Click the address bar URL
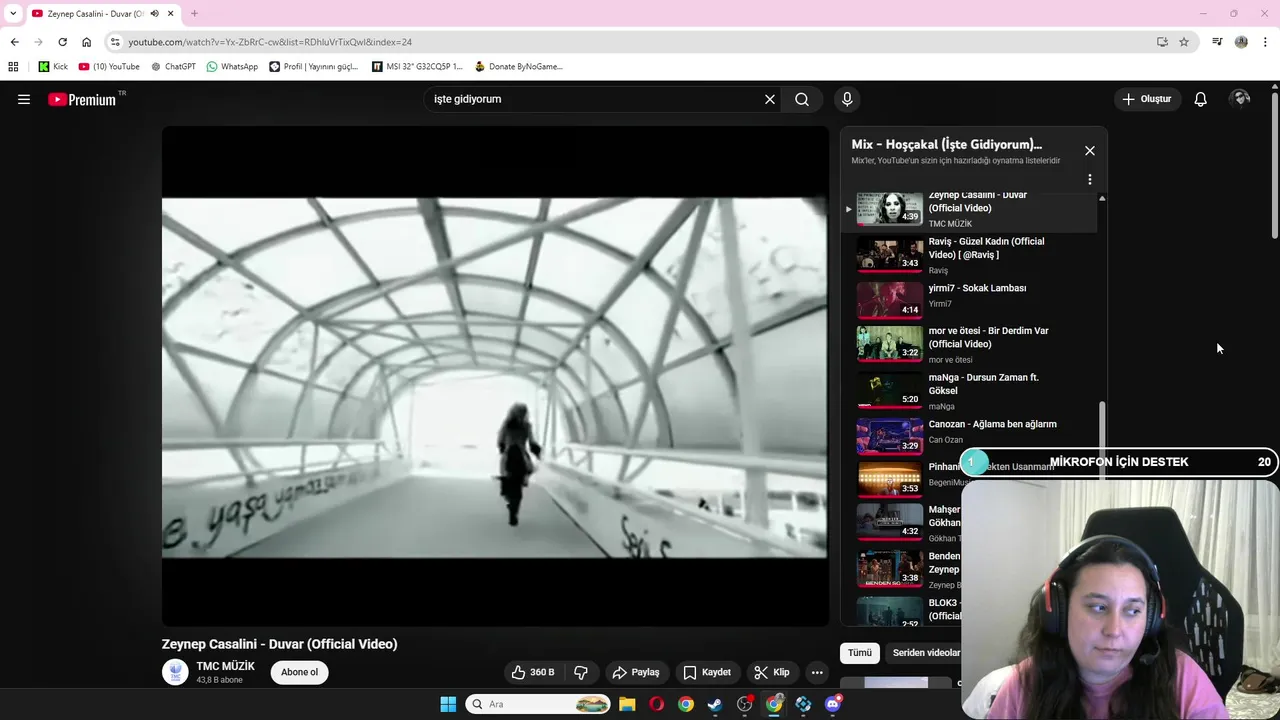The image size is (1280, 720). point(270,42)
